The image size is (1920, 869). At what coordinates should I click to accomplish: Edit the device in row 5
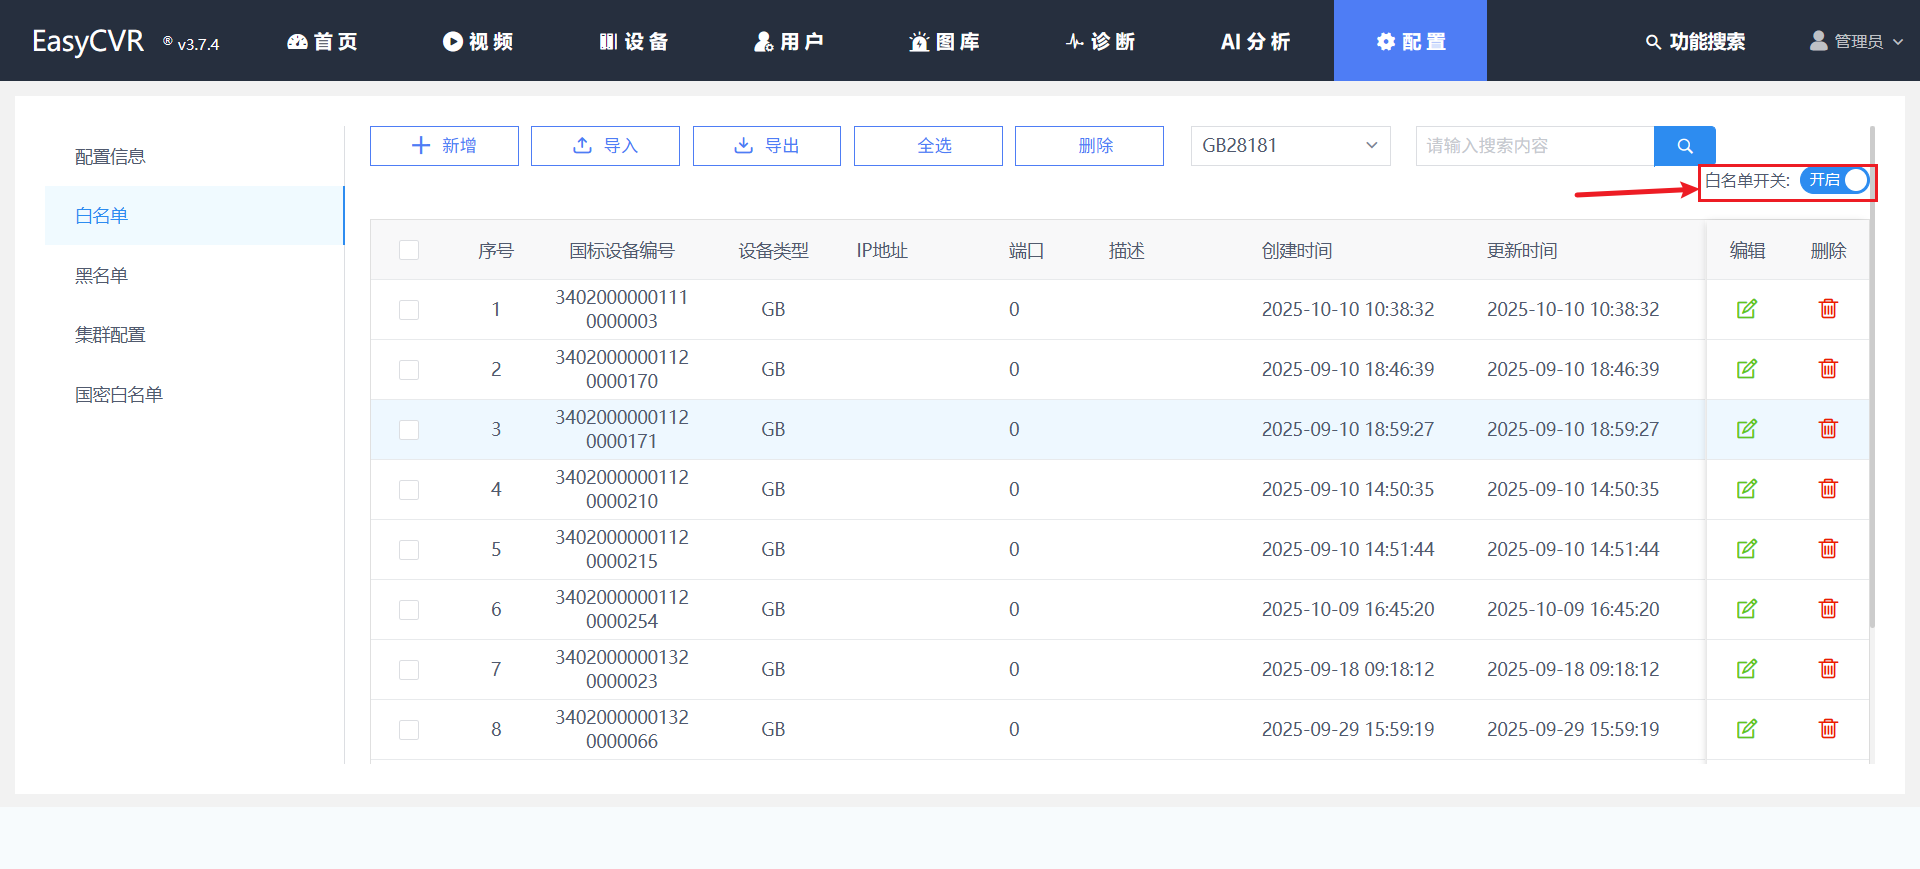point(1746,549)
